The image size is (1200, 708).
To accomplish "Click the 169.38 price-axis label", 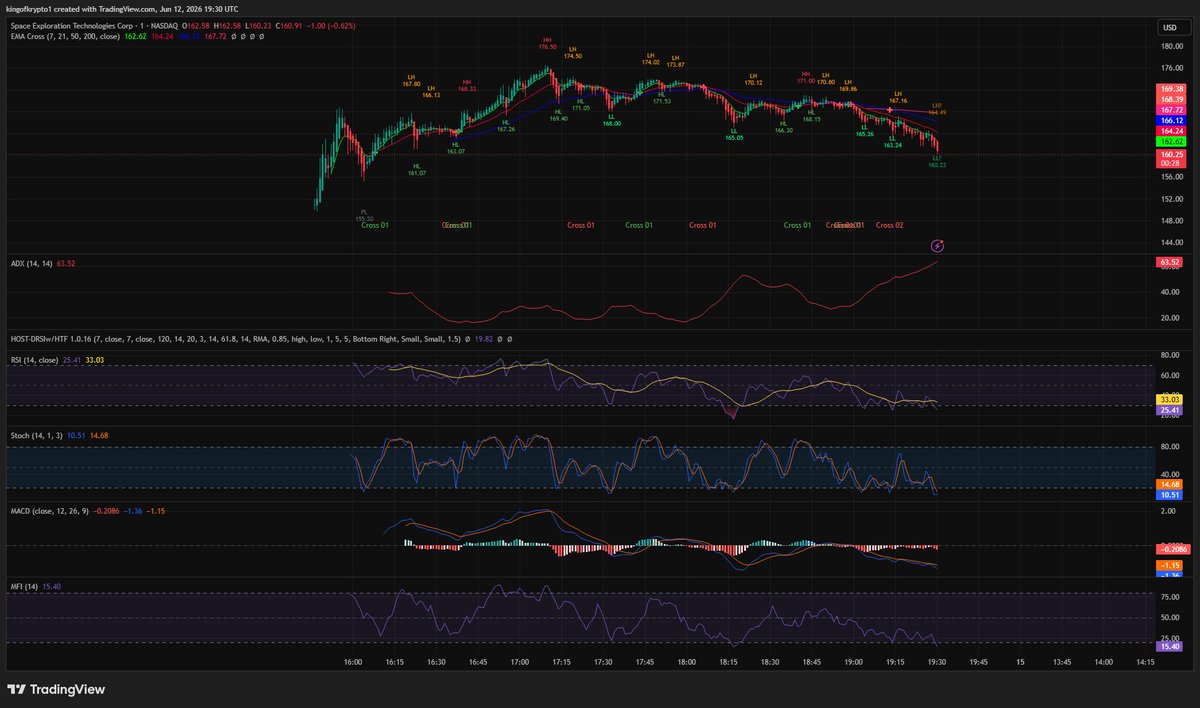I will (1171, 88).
